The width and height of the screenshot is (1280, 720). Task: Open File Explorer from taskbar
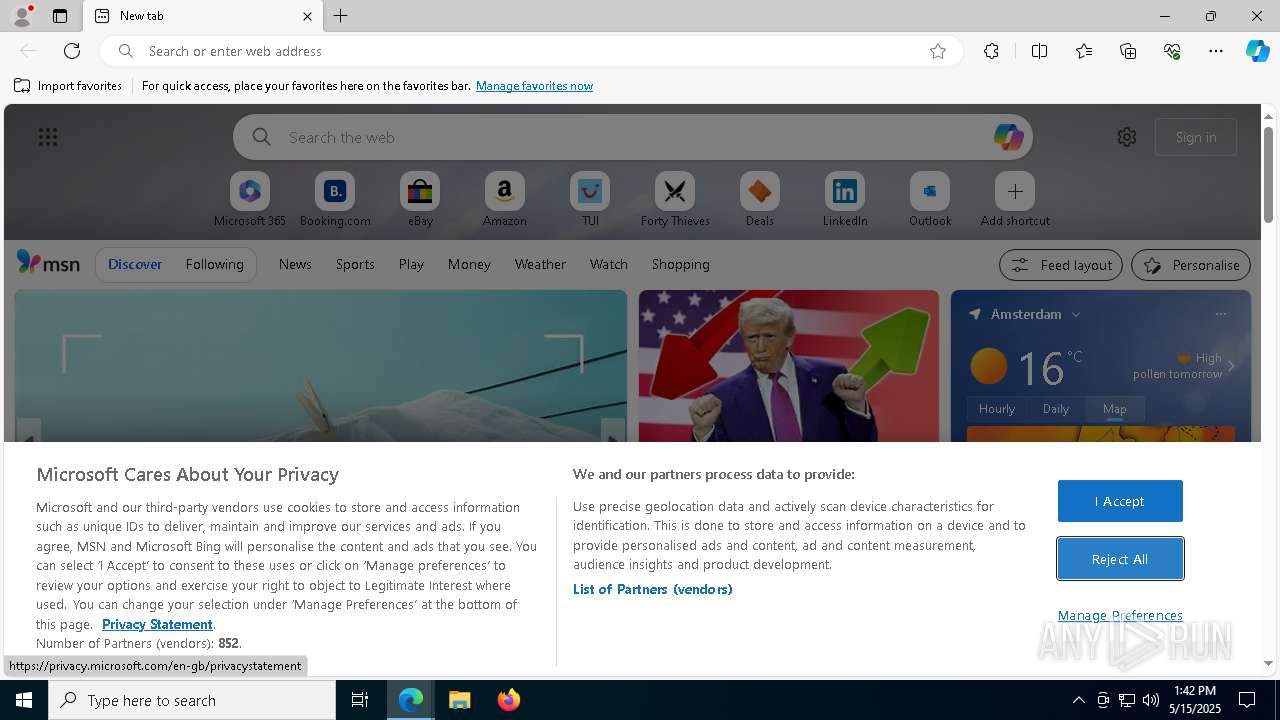pyautogui.click(x=460, y=700)
